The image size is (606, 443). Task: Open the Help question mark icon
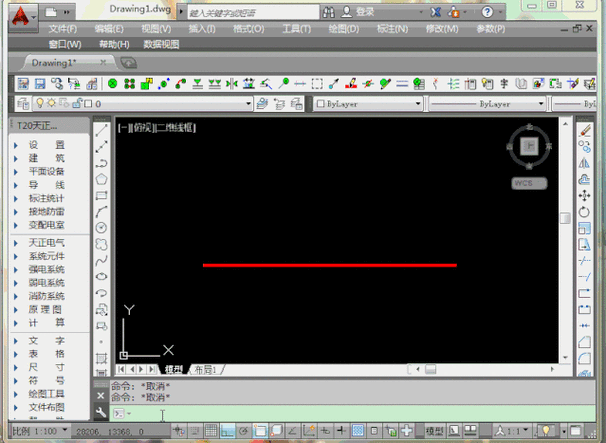coord(487,12)
